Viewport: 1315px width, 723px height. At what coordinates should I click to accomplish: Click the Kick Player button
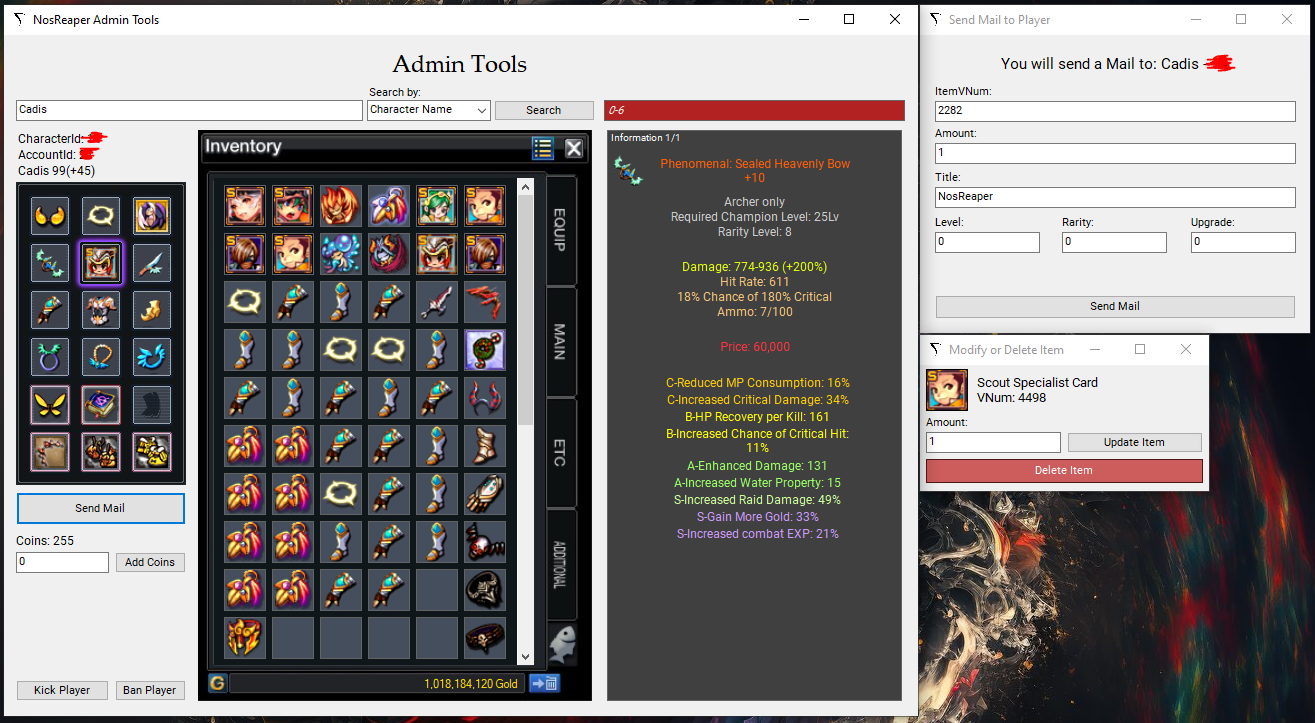[x=62, y=690]
